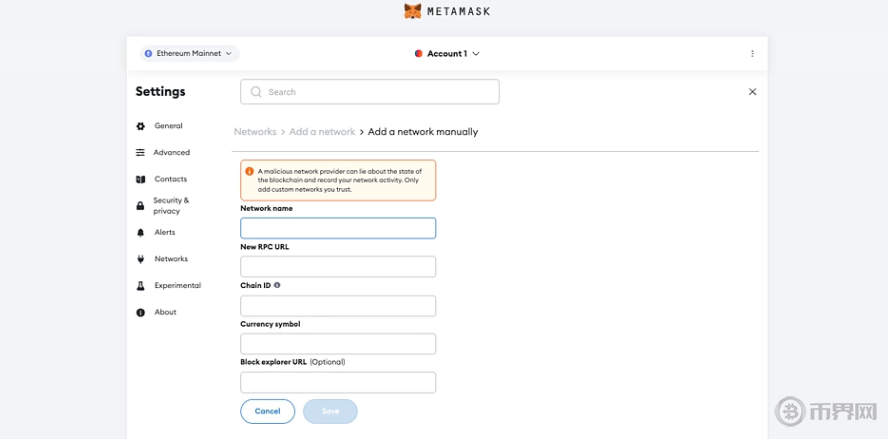Click the Experimental flask icon
Screen dimensions: 888x439
tap(141, 286)
